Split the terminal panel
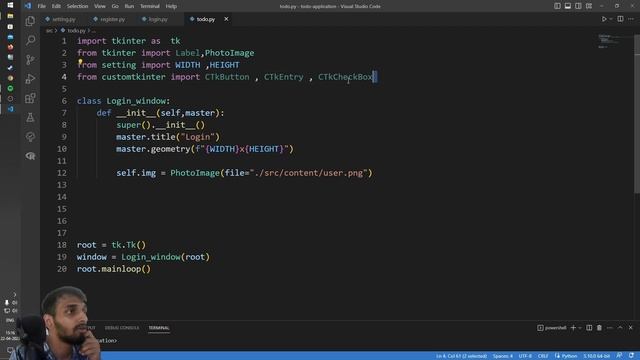Image resolution: width=640 pixels, height=360 pixels. coord(589,328)
